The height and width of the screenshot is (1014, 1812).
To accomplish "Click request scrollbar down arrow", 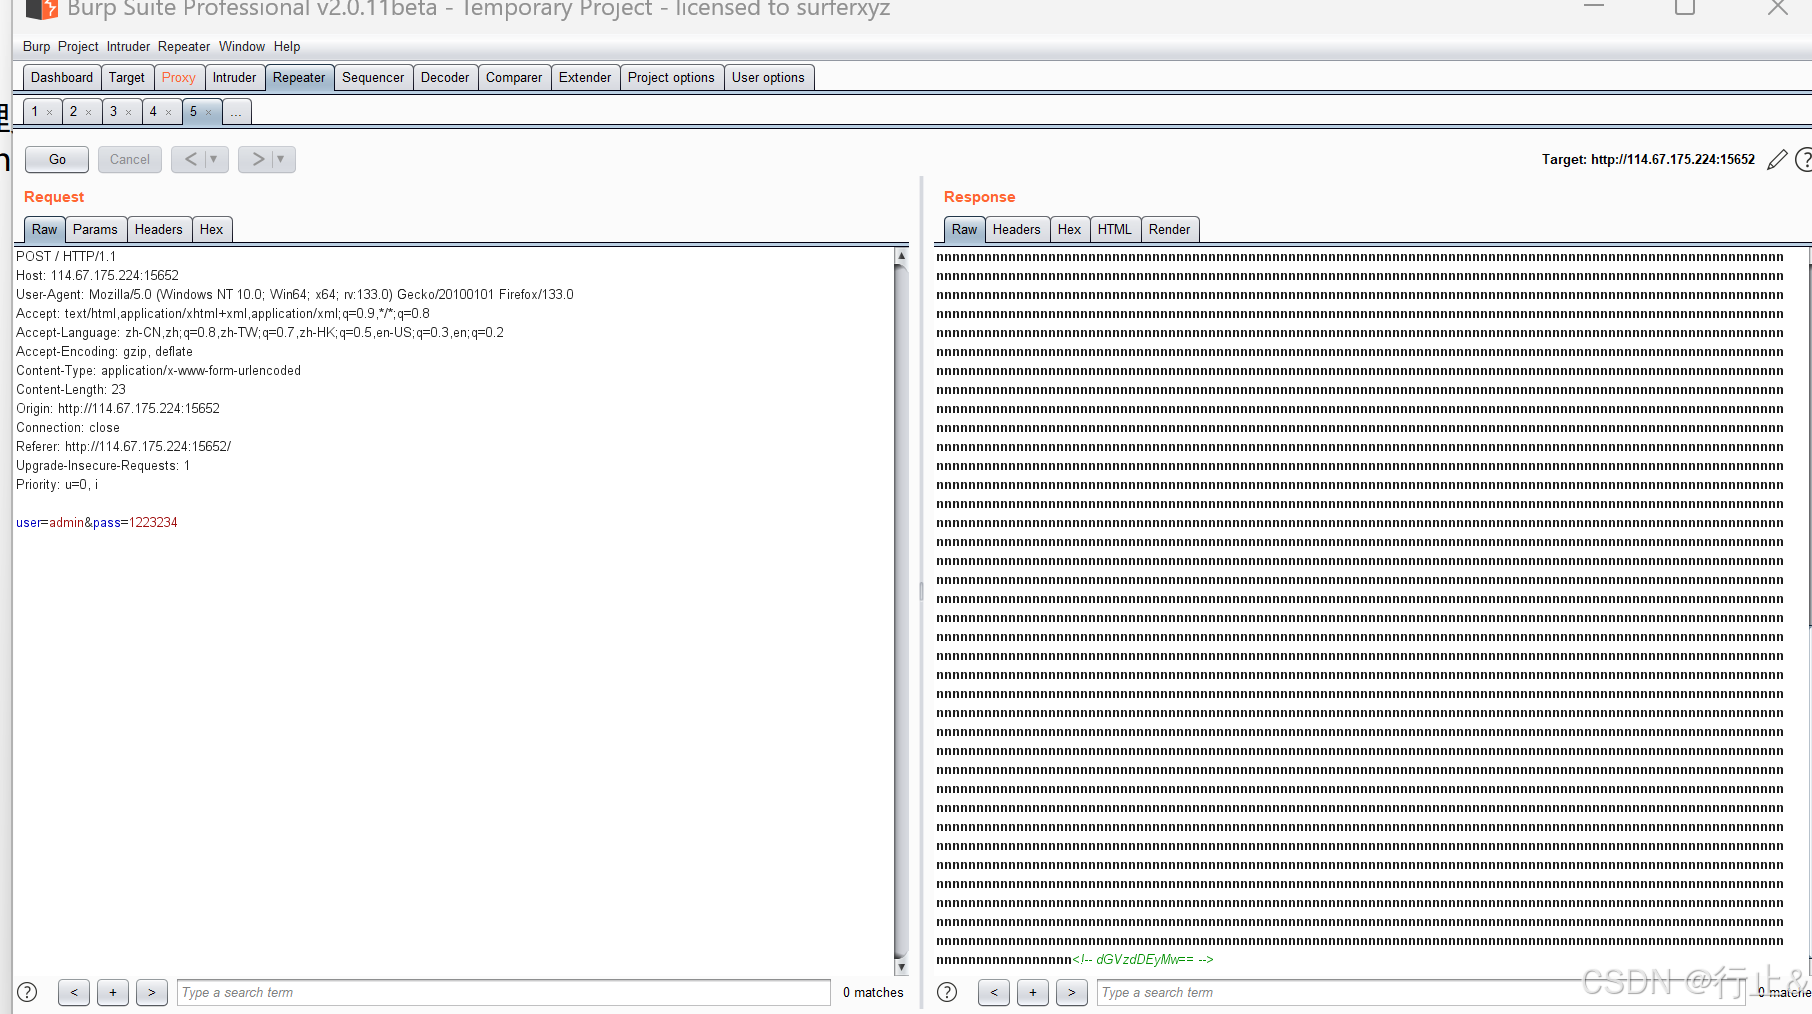I will [x=901, y=967].
